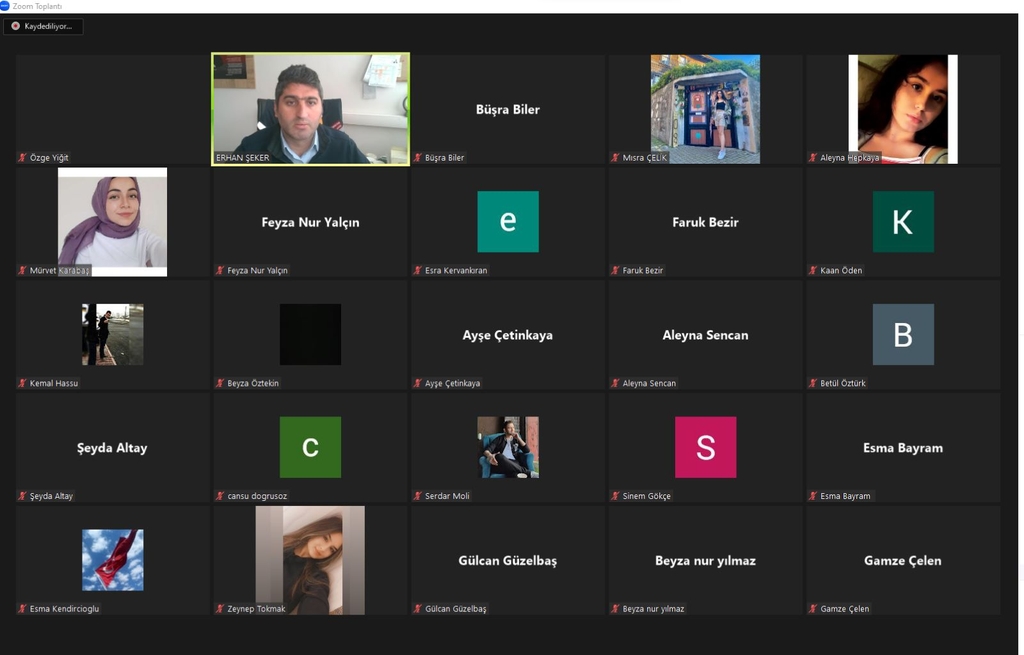Select the green "K" avatar of Kaan Öden

902,221
